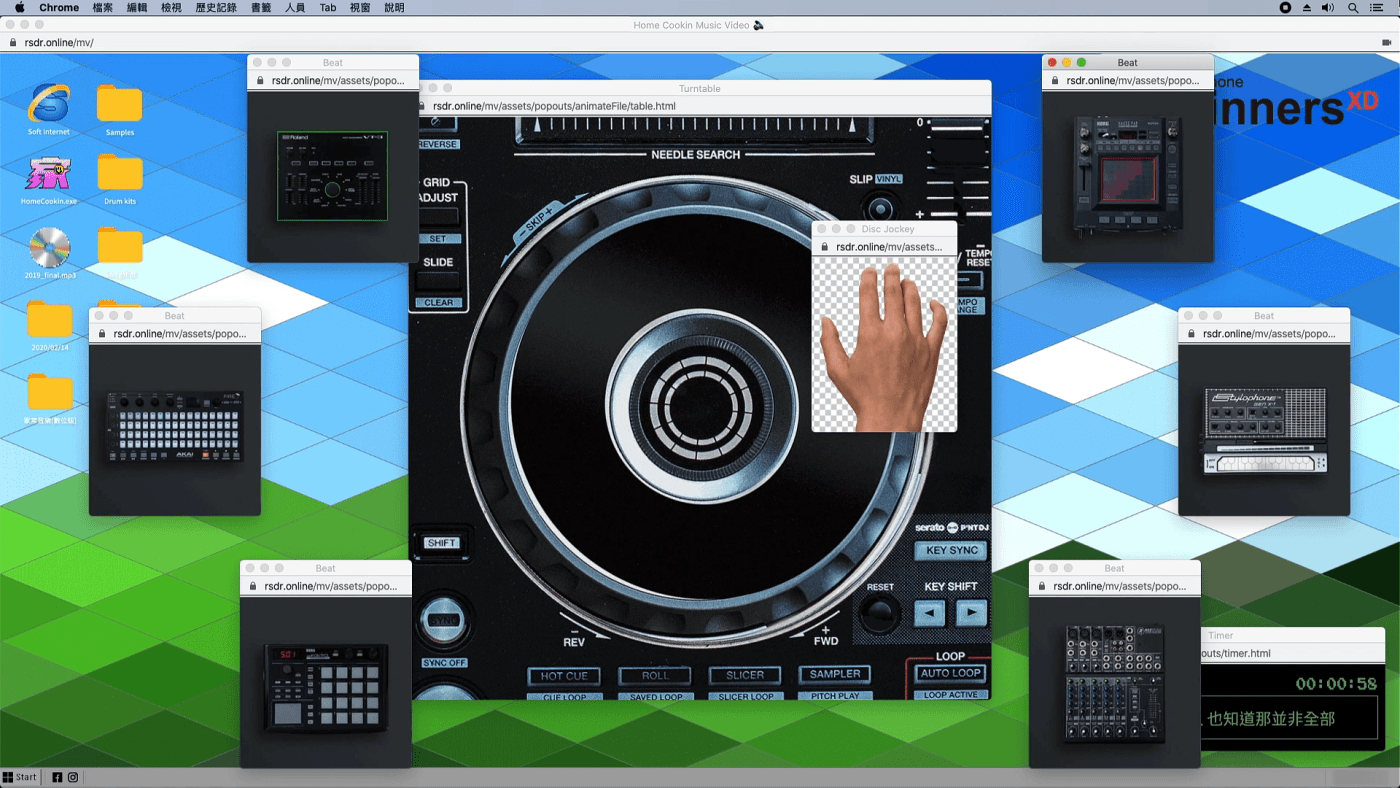Click the PITCH PLAY label
The image size is (1400, 788).
click(835, 696)
